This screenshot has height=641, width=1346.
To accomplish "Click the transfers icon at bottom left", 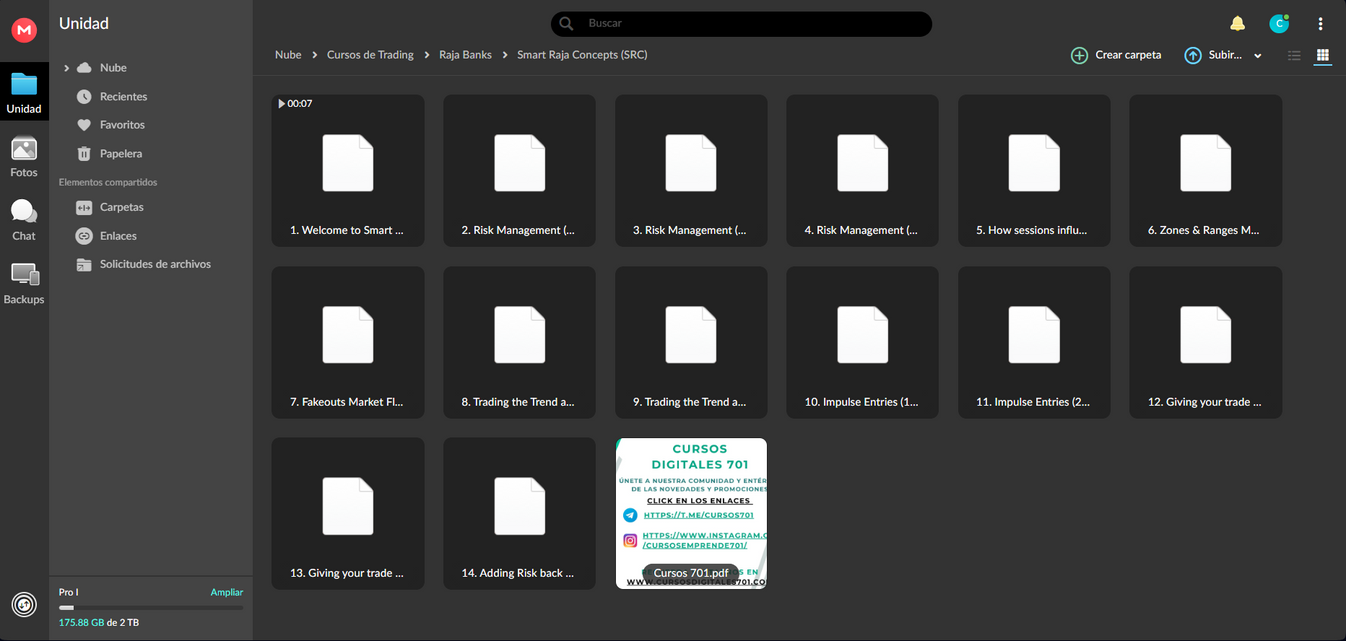I will tap(24, 604).
